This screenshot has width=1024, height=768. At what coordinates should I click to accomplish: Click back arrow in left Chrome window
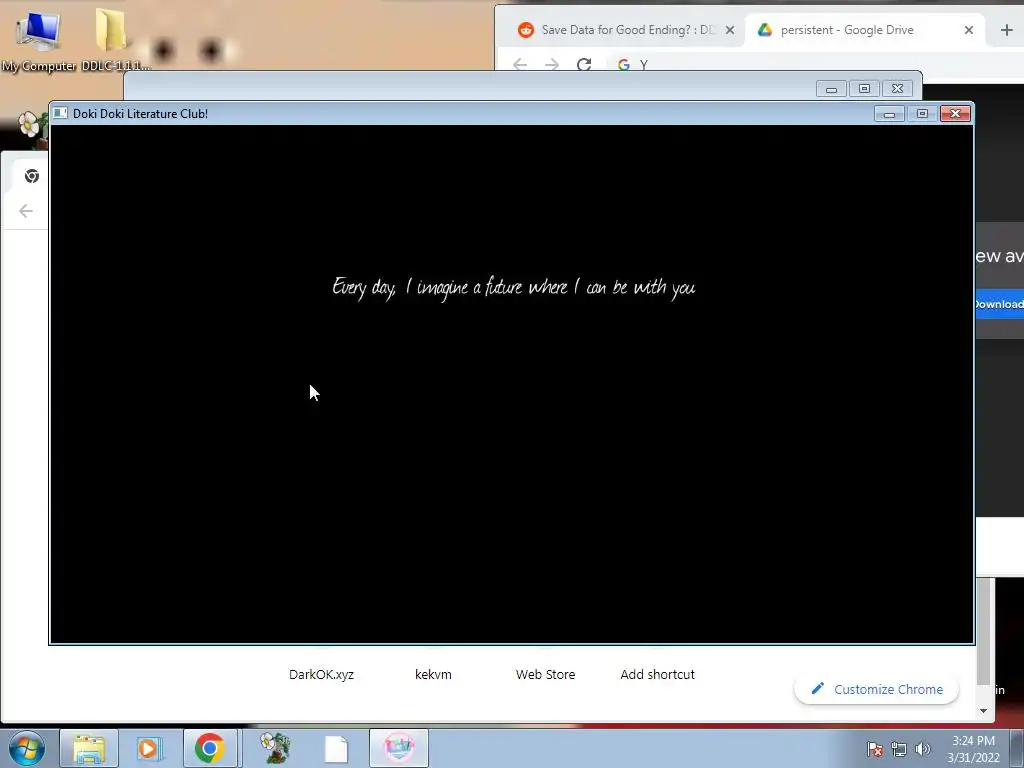pyautogui.click(x=26, y=211)
